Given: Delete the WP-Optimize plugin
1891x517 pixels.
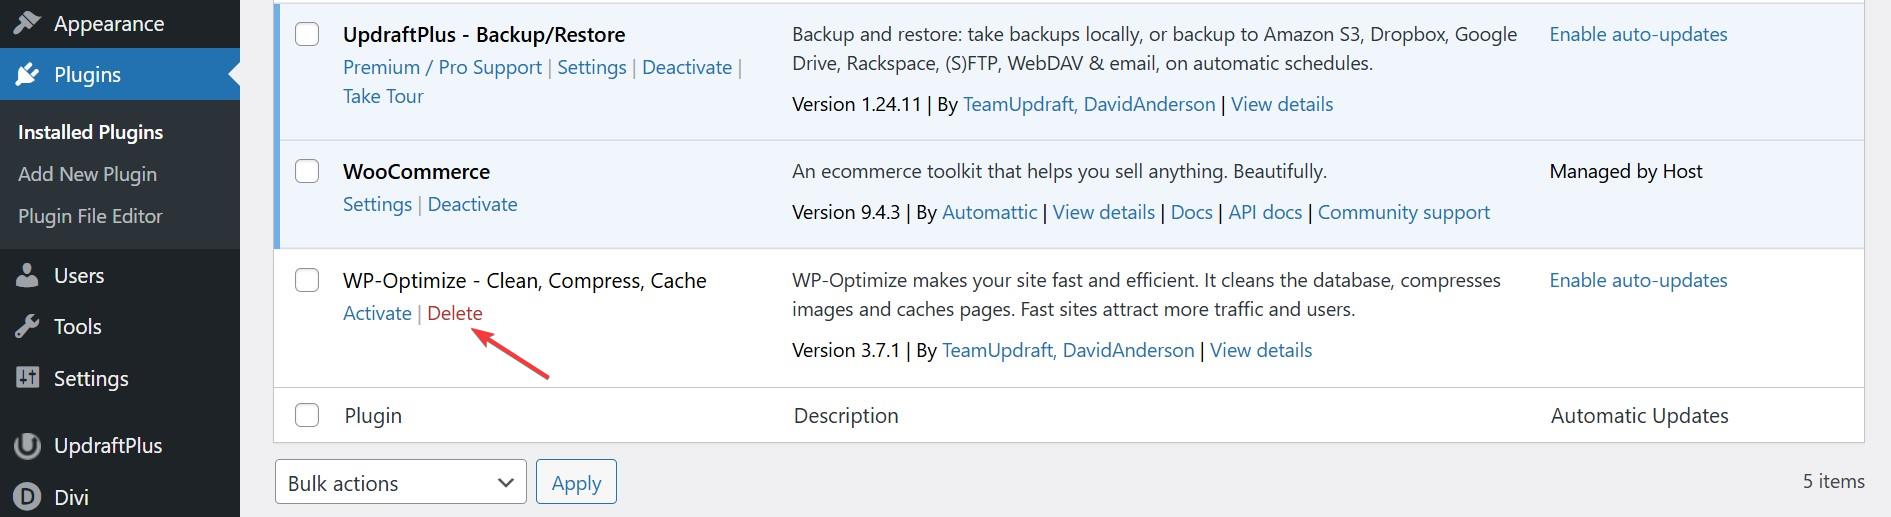Looking at the screenshot, I should coord(455,313).
